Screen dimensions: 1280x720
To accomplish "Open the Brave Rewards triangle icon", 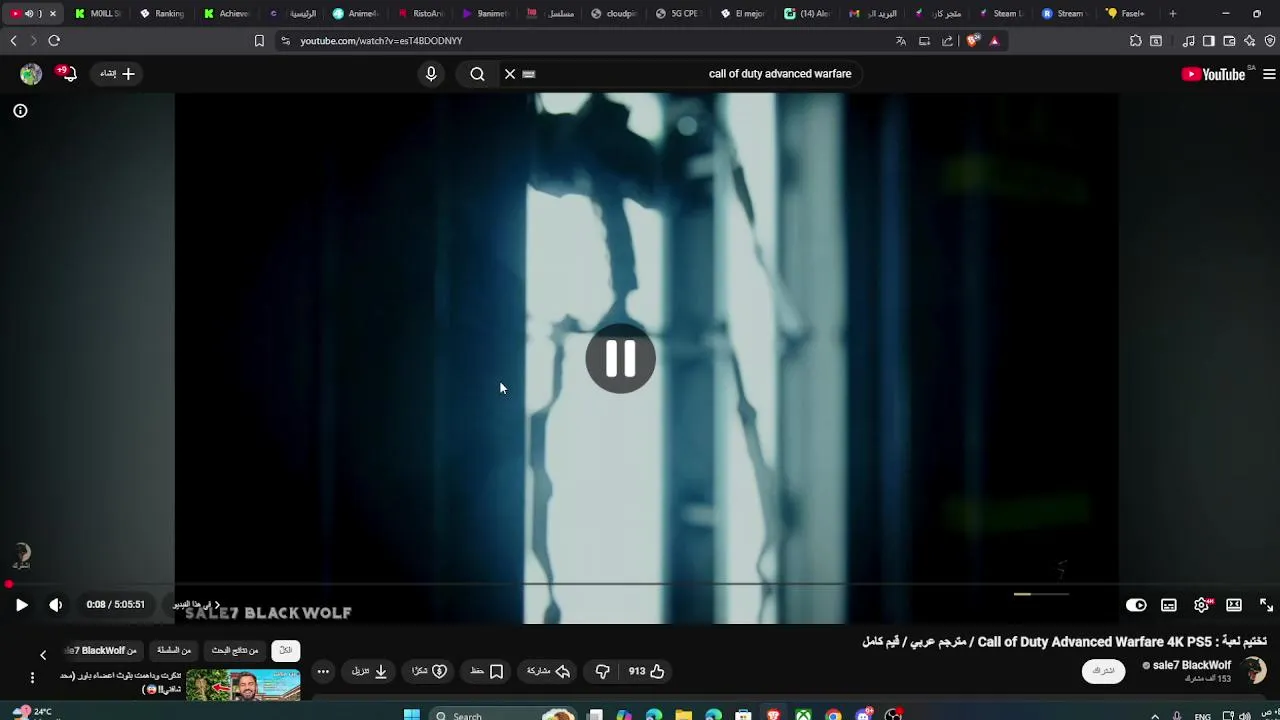I will coord(994,41).
